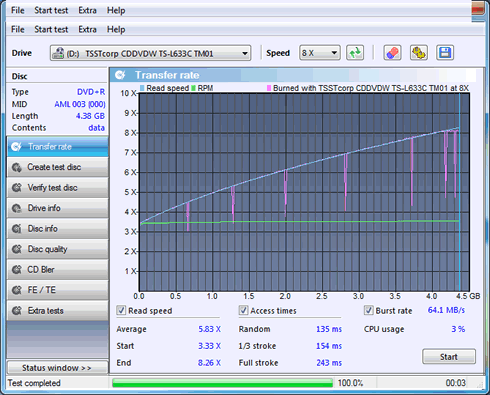The image size is (490, 395).
Task: Click the Random access time 135 ms
Action: click(x=329, y=329)
